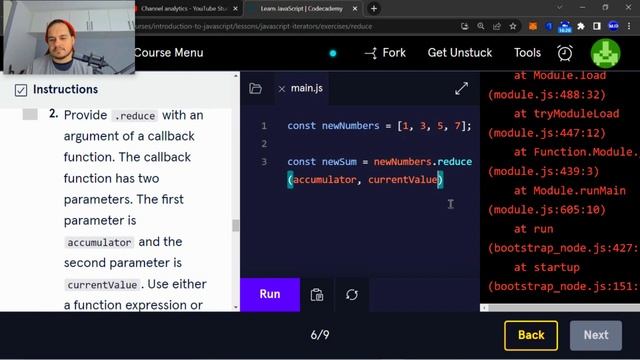
Task: Click line number 1 in editor
Action: [264, 126]
